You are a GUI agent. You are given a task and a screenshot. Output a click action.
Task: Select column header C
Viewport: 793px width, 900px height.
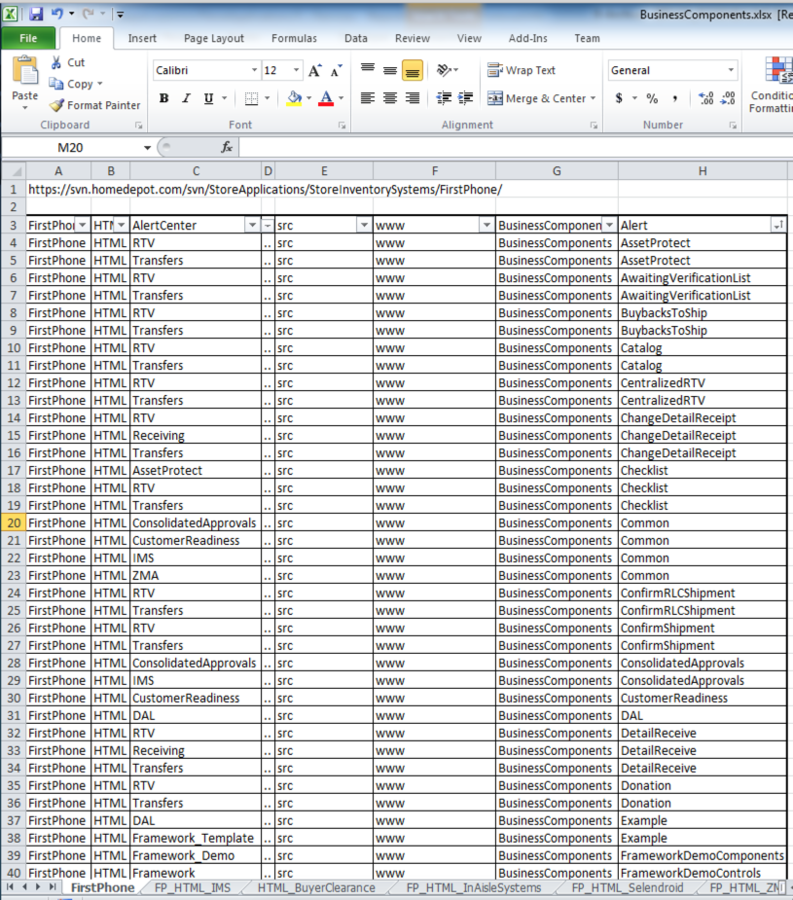tap(196, 171)
